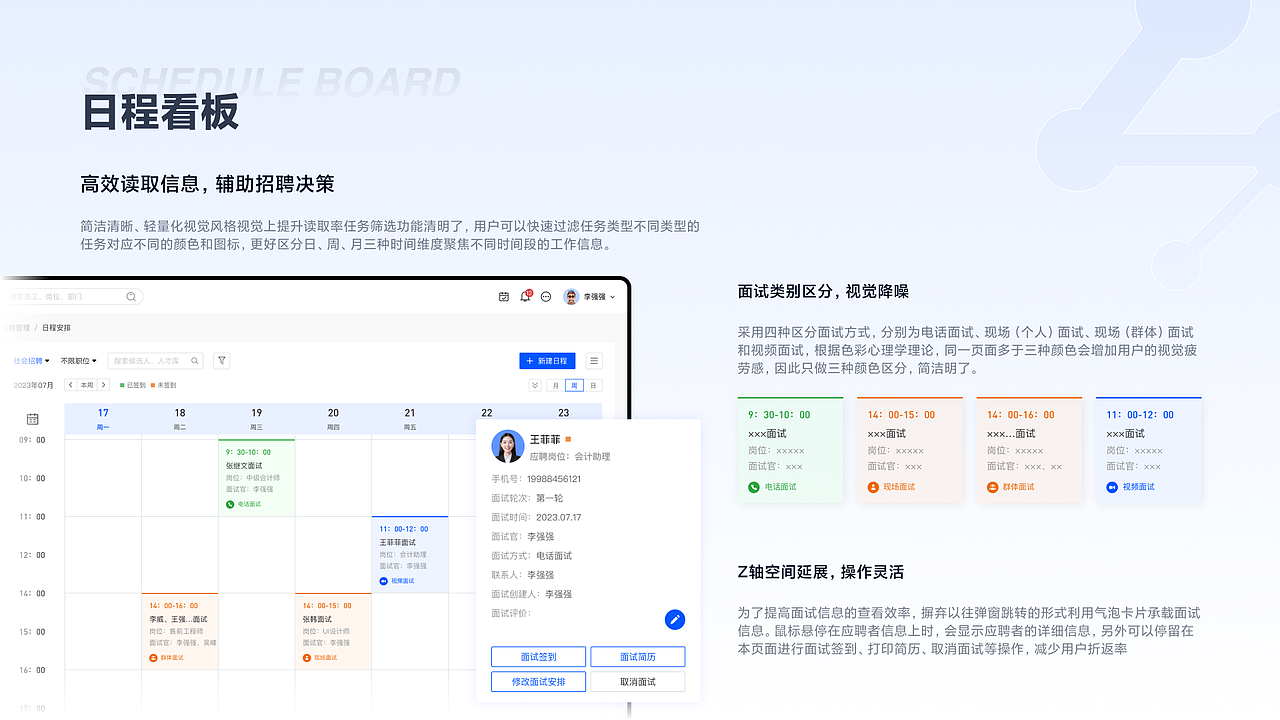Click group interview icon on 李威 event
This screenshot has height=720, width=1280.
pyautogui.click(x=153, y=658)
